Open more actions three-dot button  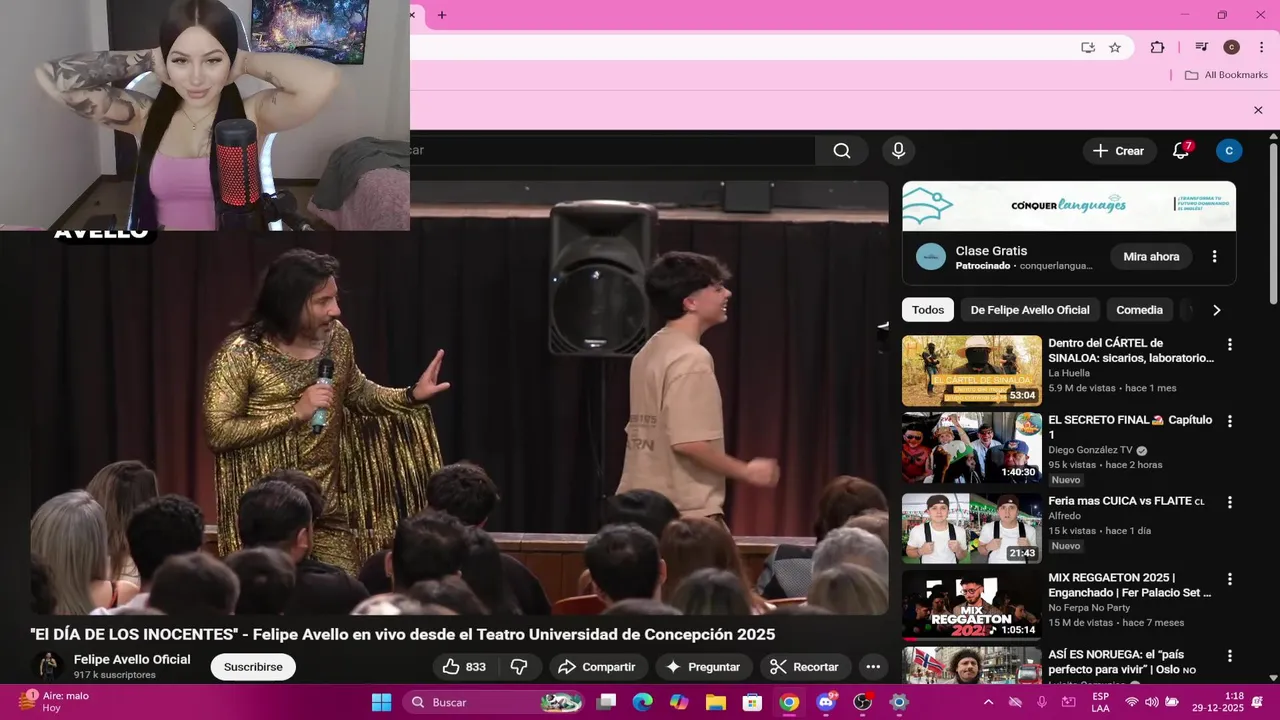(873, 667)
